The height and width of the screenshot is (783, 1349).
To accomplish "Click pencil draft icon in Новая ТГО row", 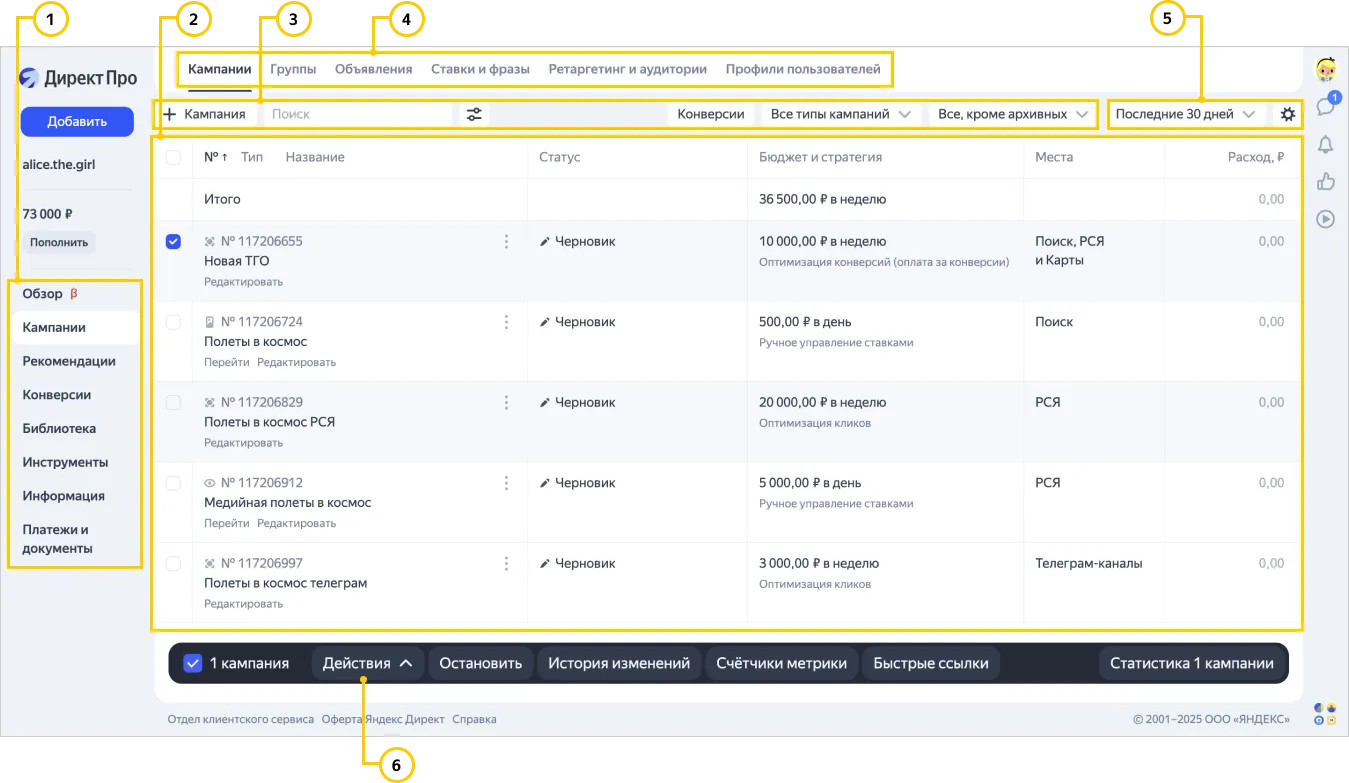I will (545, 242).
